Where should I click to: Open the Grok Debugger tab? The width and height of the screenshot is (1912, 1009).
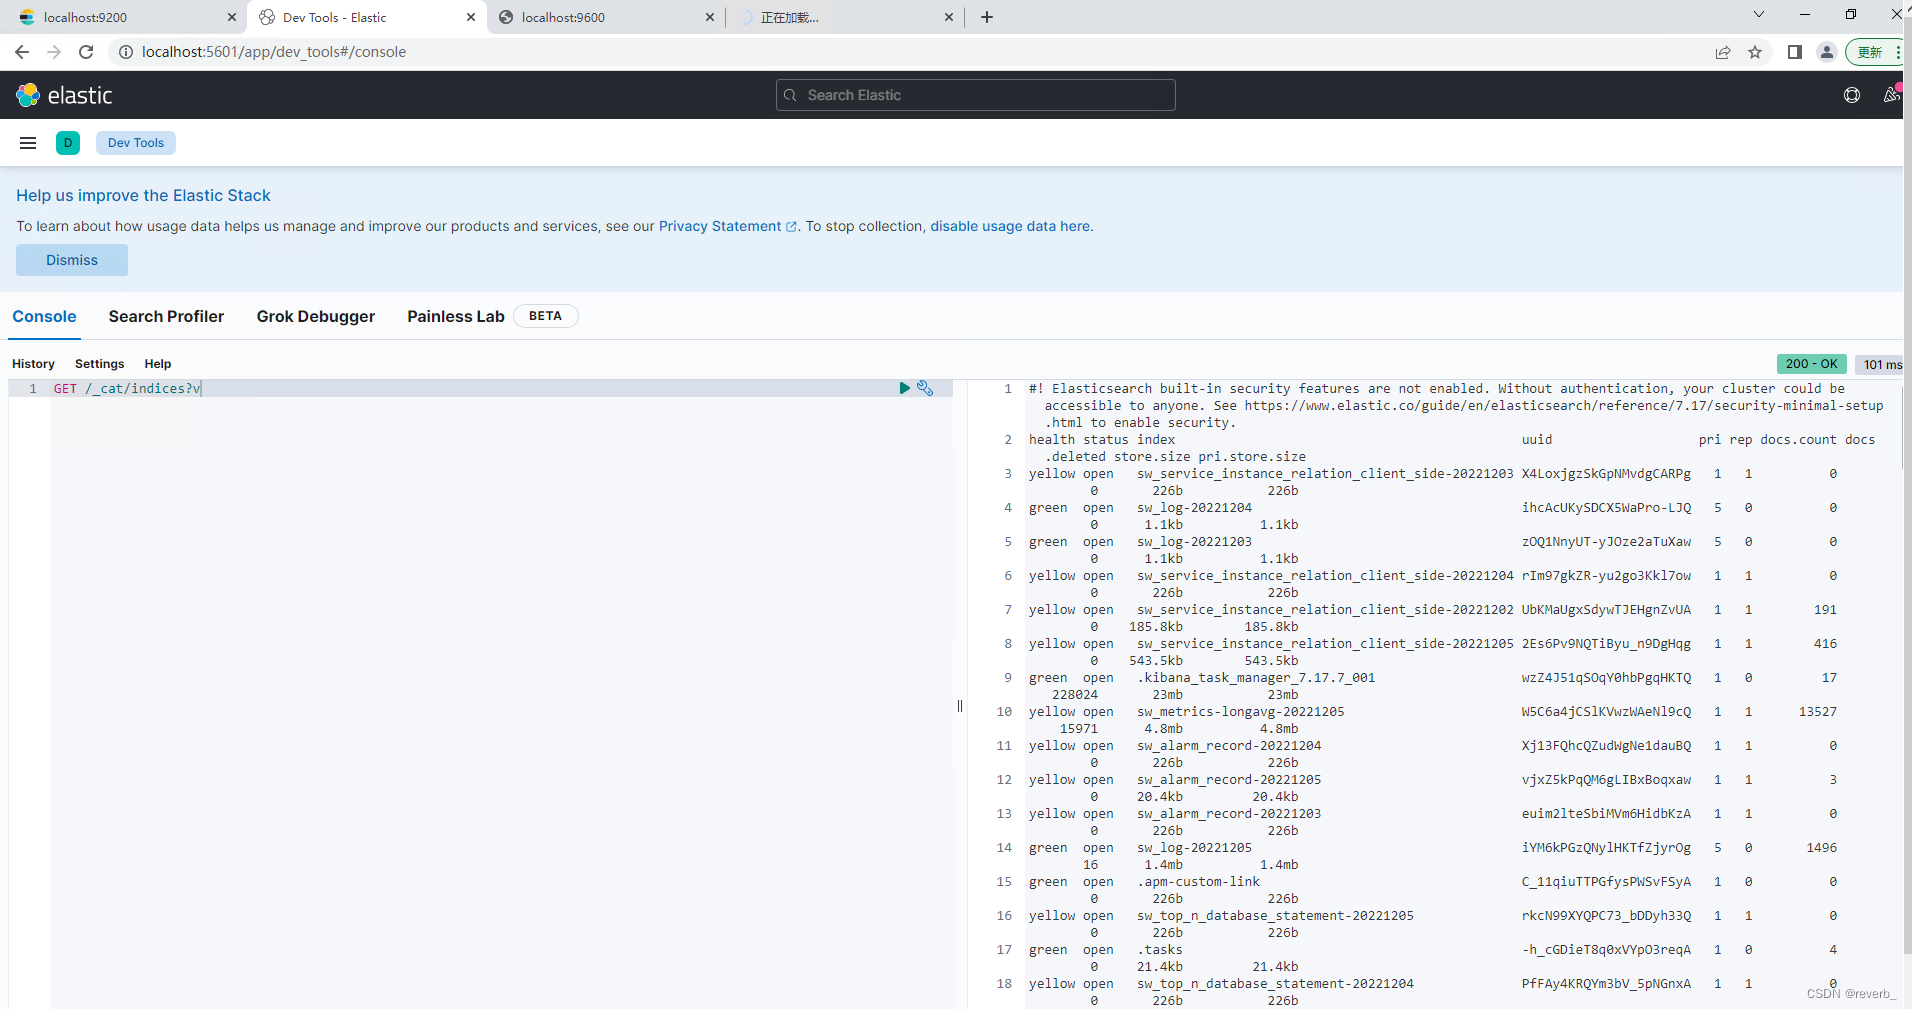tap(315, 316)
